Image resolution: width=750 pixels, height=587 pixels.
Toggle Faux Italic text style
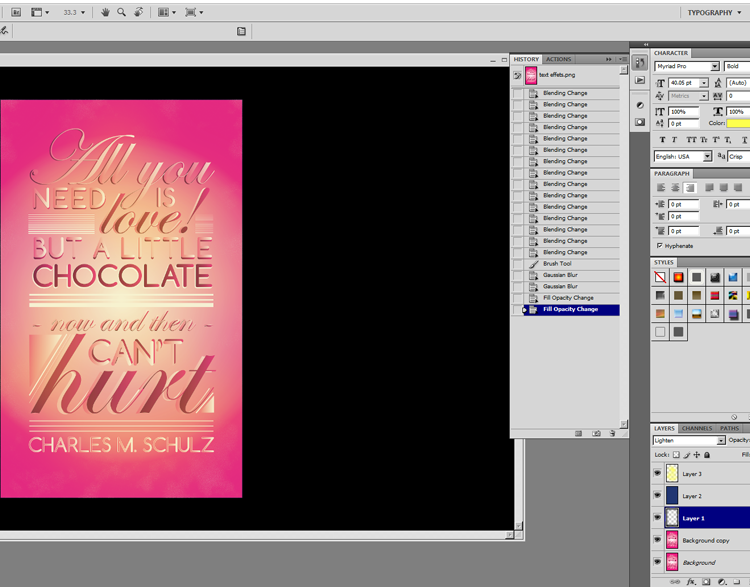(x=674, y=140)
